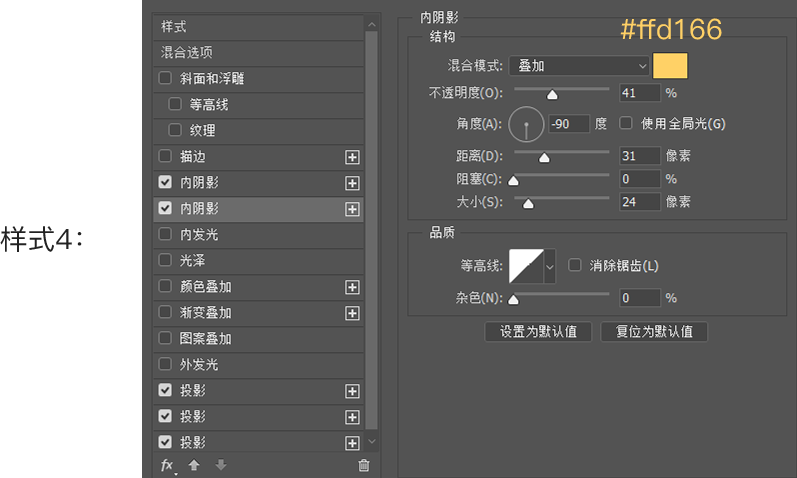The height and width of the screenshot is (478, 797).
Task: Click the 大小 slider handle
Action: point(529,204)
